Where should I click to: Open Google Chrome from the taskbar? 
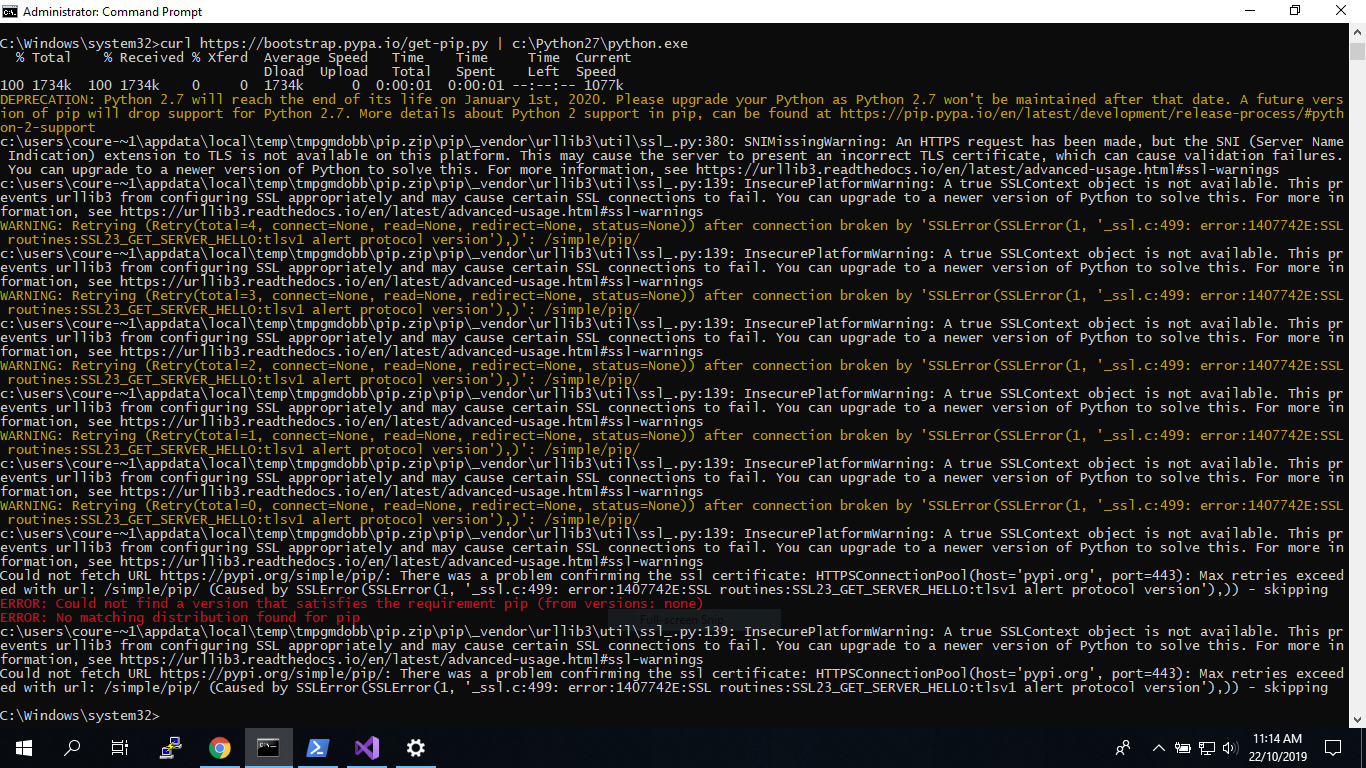pyautogui.click(x=220, y=747)
